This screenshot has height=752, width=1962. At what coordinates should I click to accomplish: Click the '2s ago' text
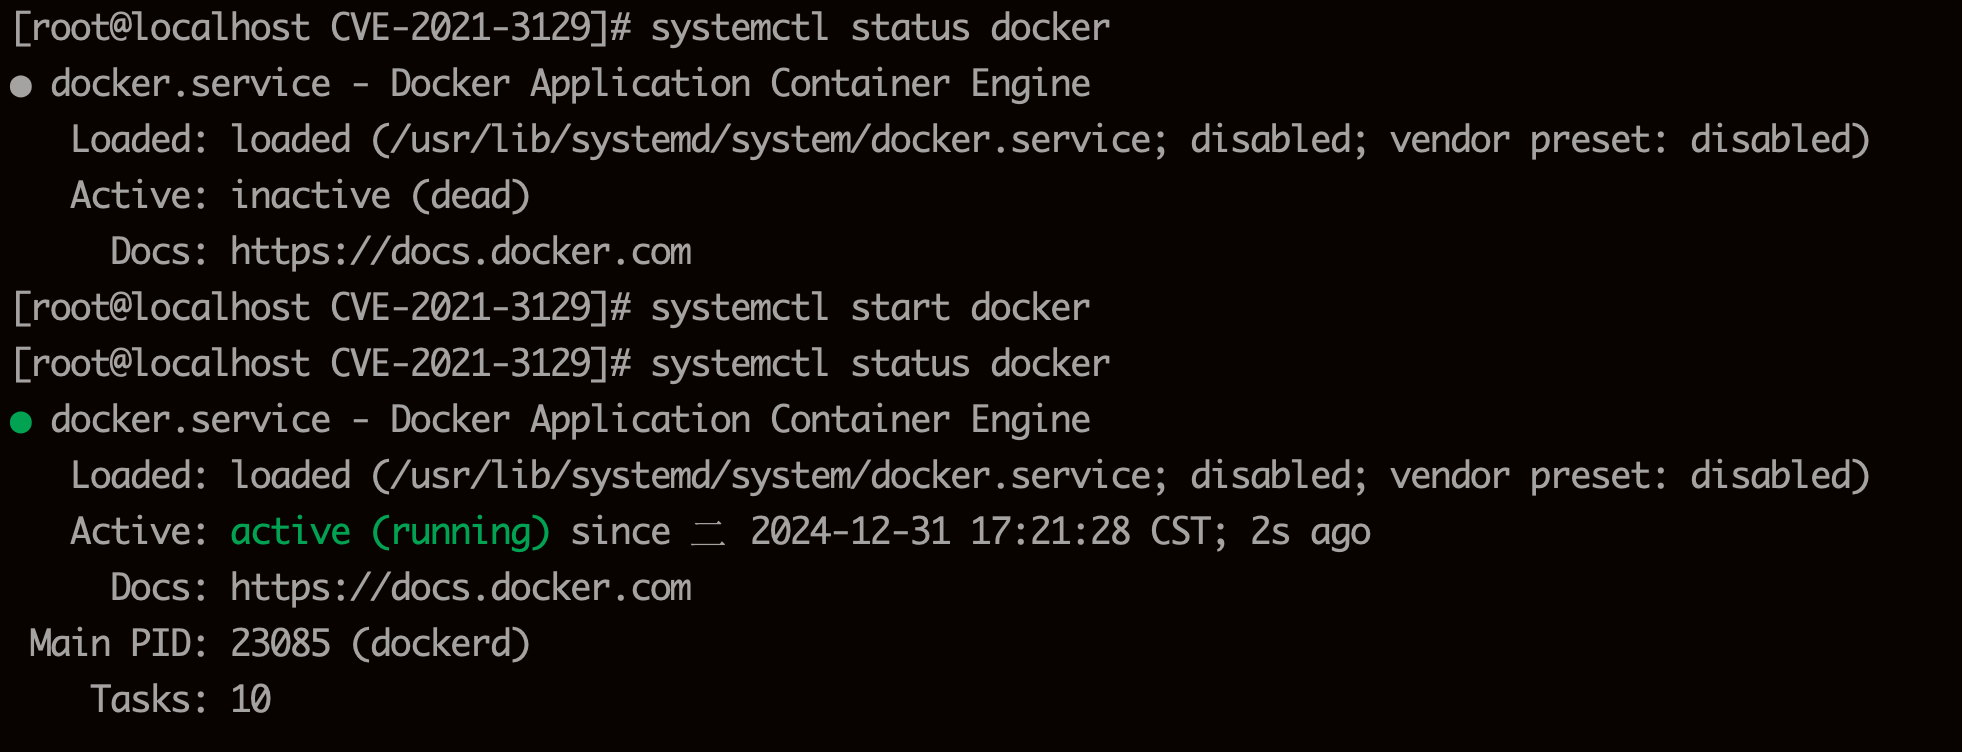pos(1310,532)
